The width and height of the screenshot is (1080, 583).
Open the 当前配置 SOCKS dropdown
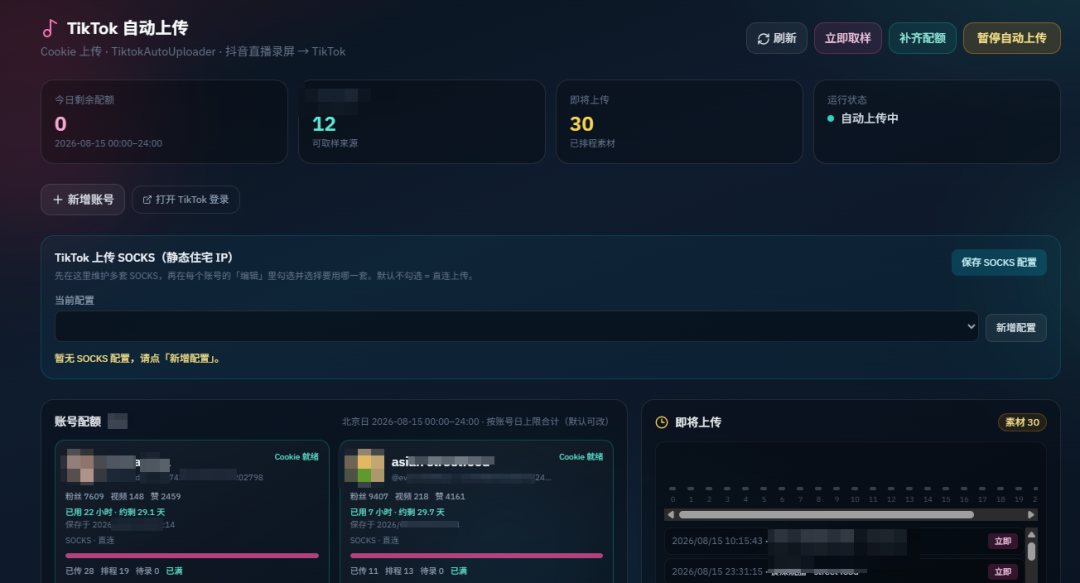coord(517,327)
